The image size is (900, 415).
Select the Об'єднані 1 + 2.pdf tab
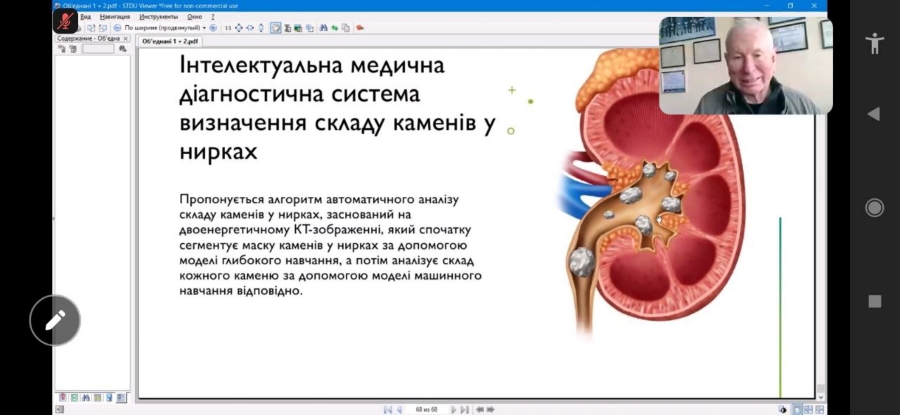(x=170, y=42)
